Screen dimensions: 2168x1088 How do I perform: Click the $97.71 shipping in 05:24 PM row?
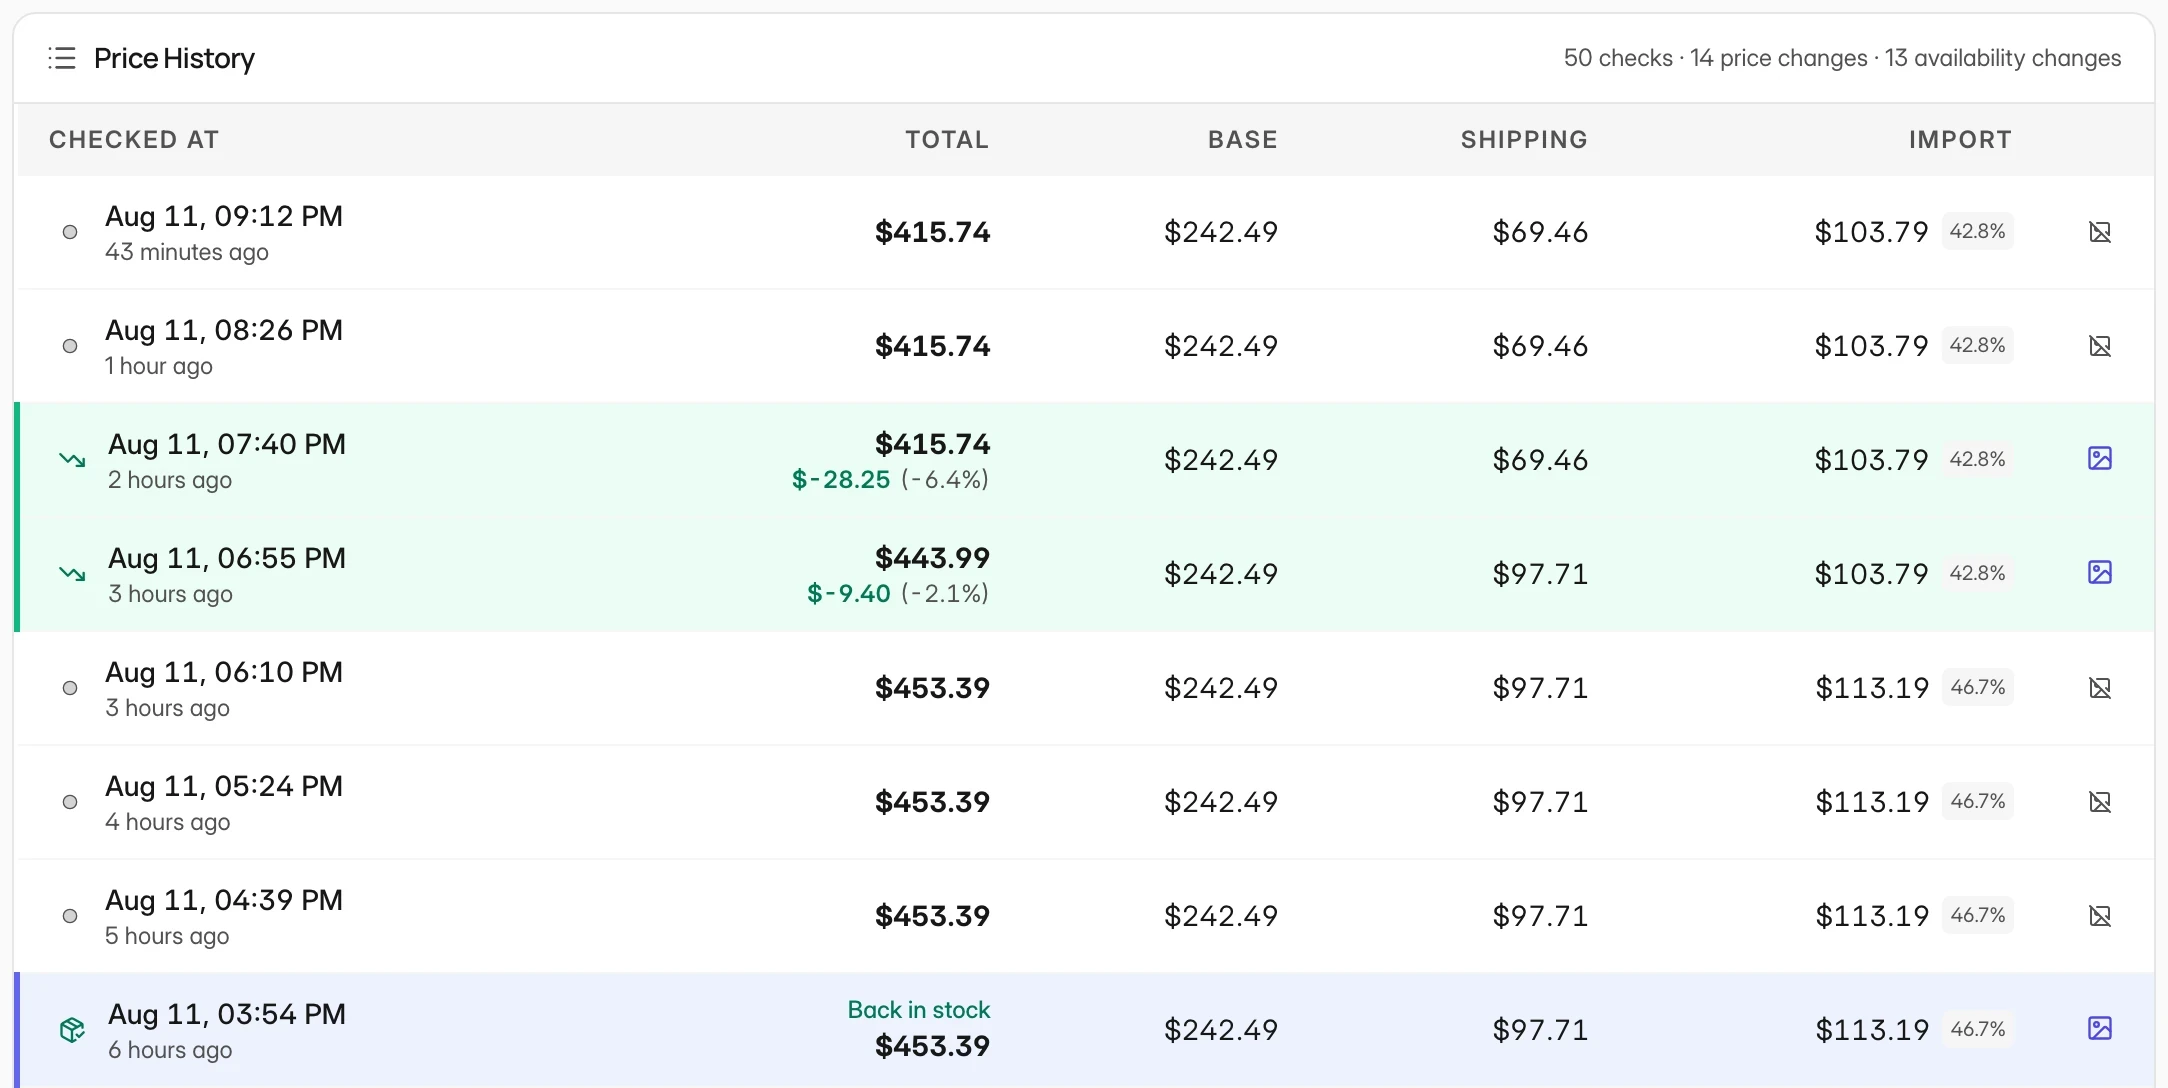[x=1540, y=802]
